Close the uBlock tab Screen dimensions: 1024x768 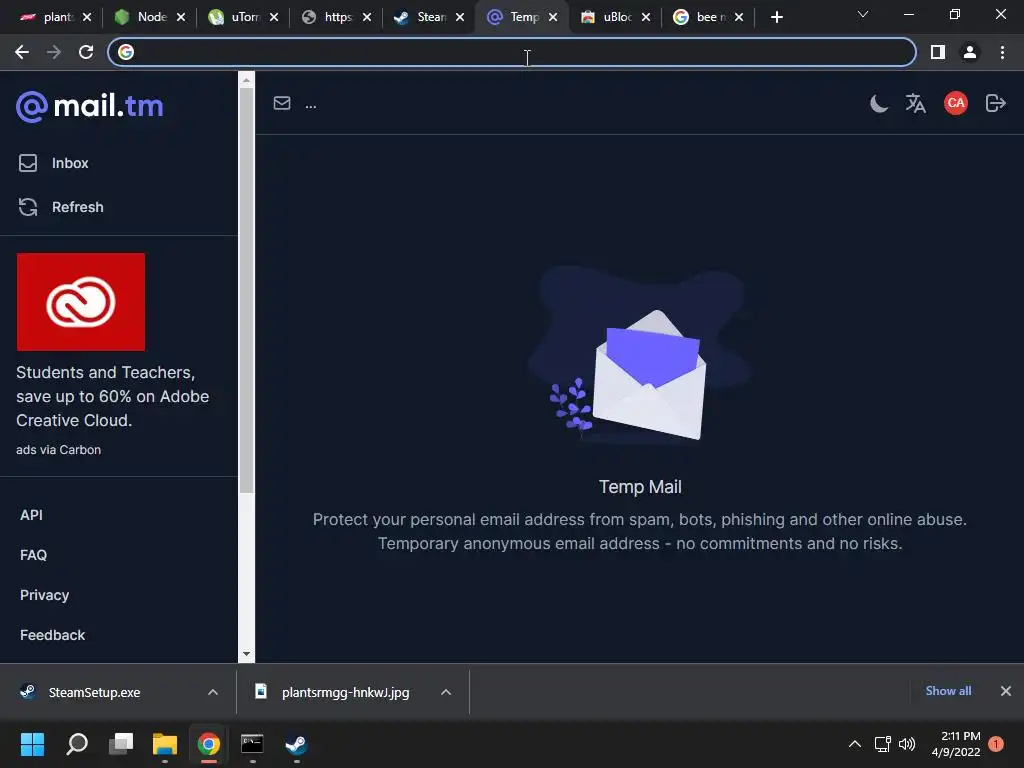[x=646, y=17]
